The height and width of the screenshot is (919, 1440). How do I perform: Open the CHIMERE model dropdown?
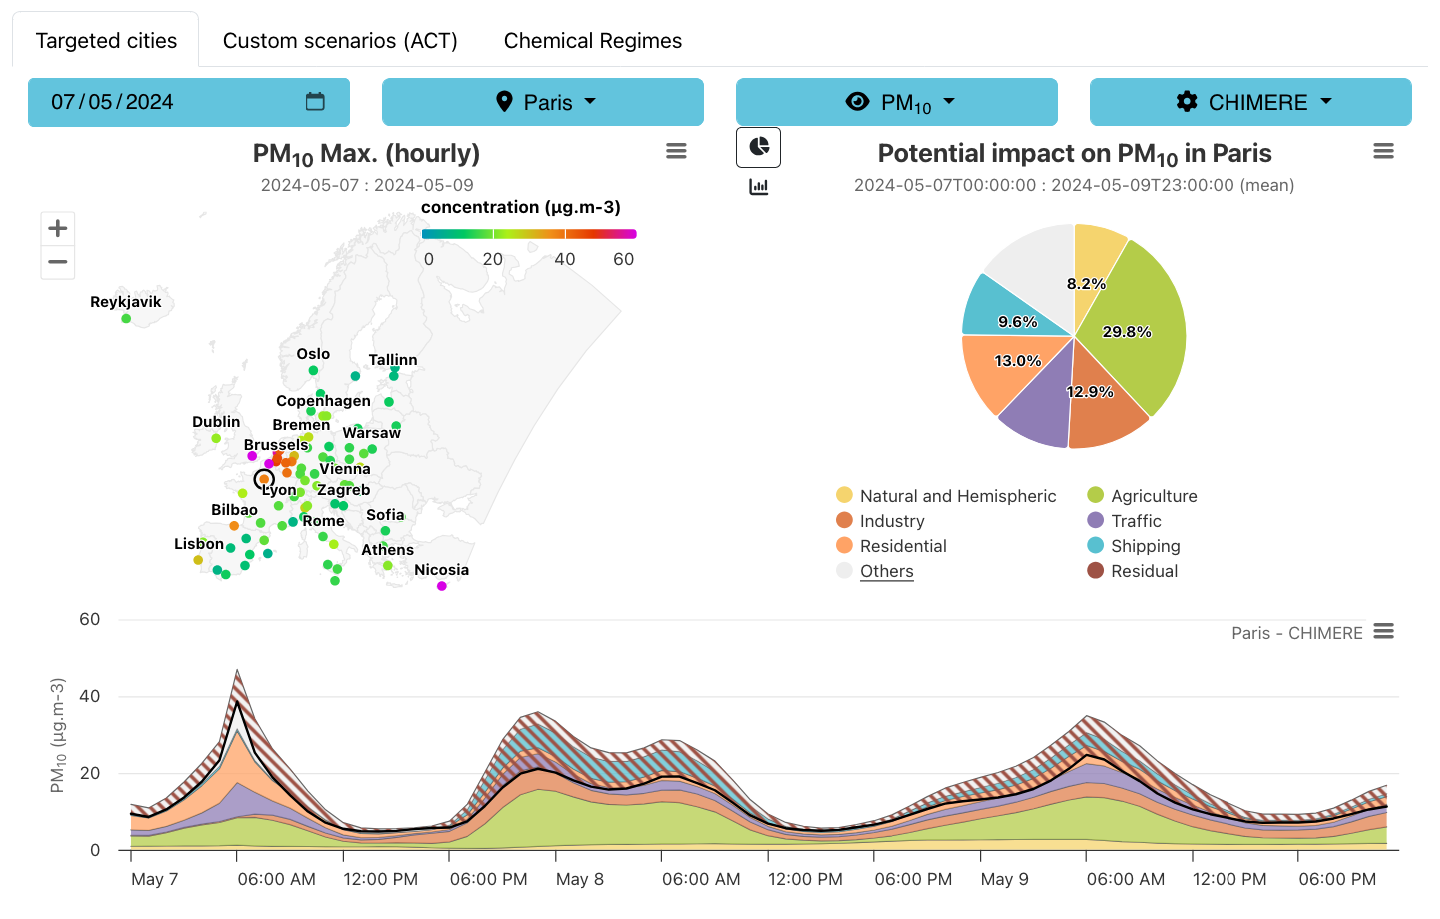pyautogui.click(x=1251, y=101)
